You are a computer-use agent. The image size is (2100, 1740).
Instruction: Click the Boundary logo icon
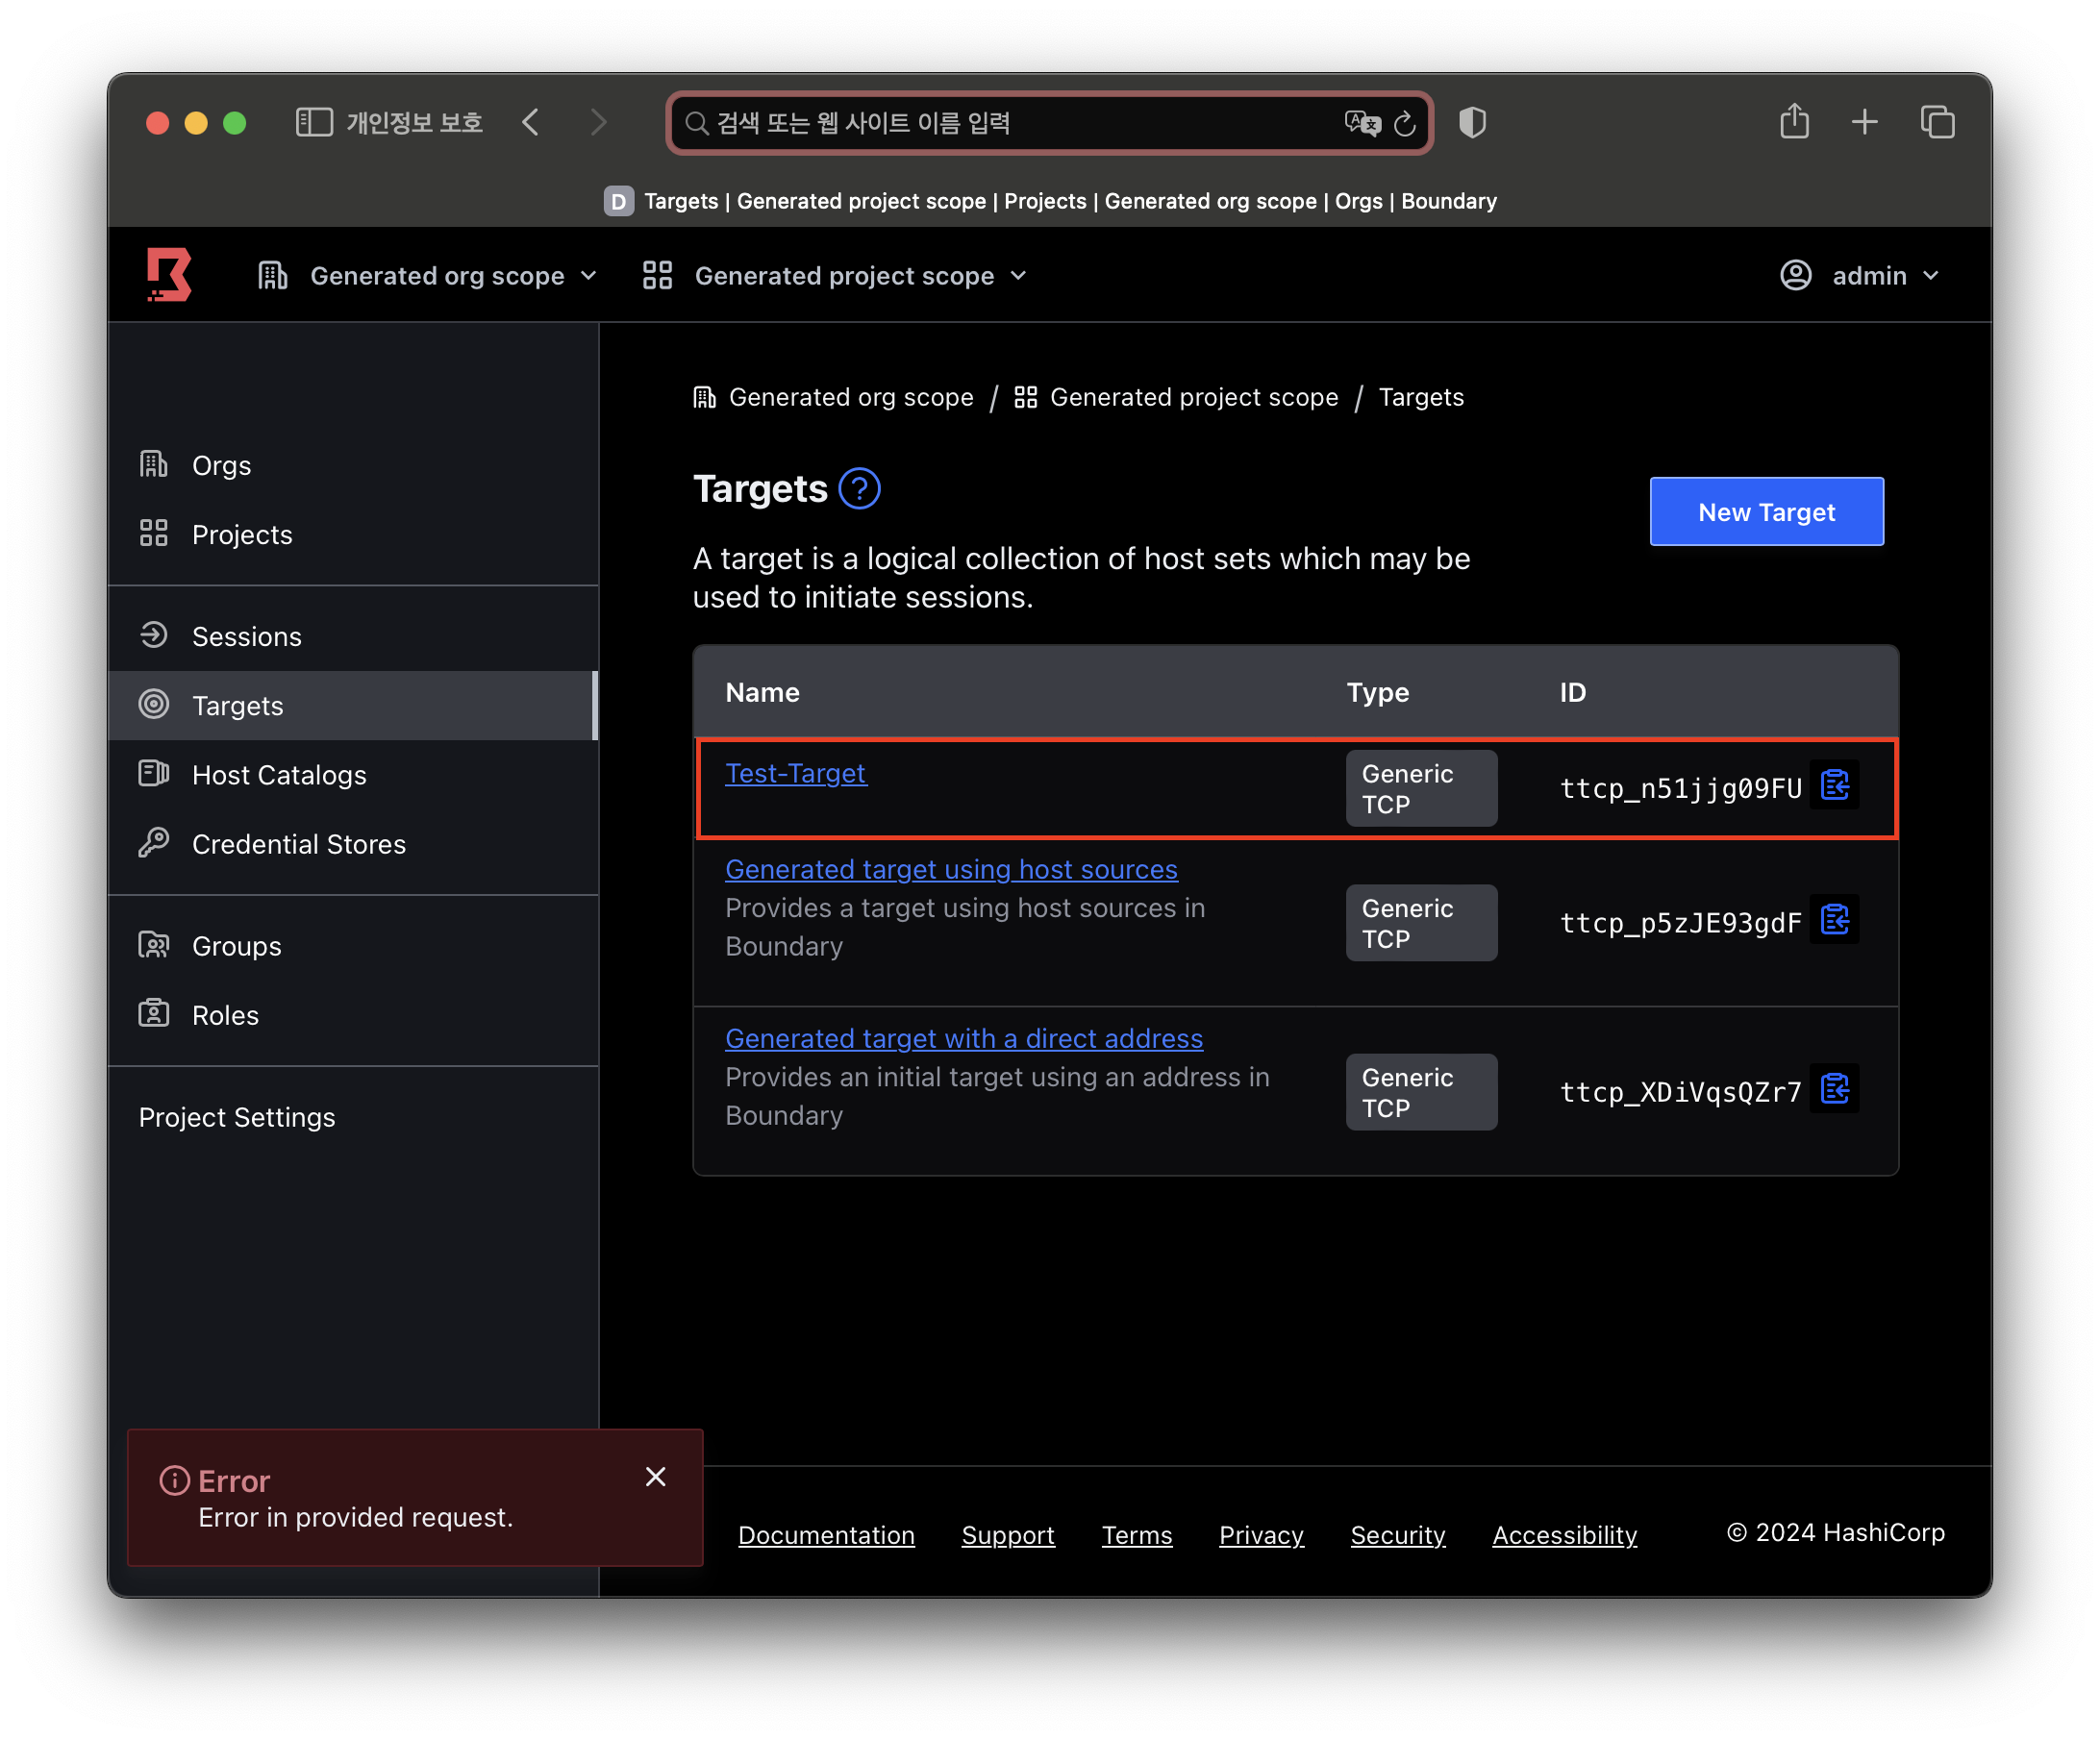coord(169,275)
